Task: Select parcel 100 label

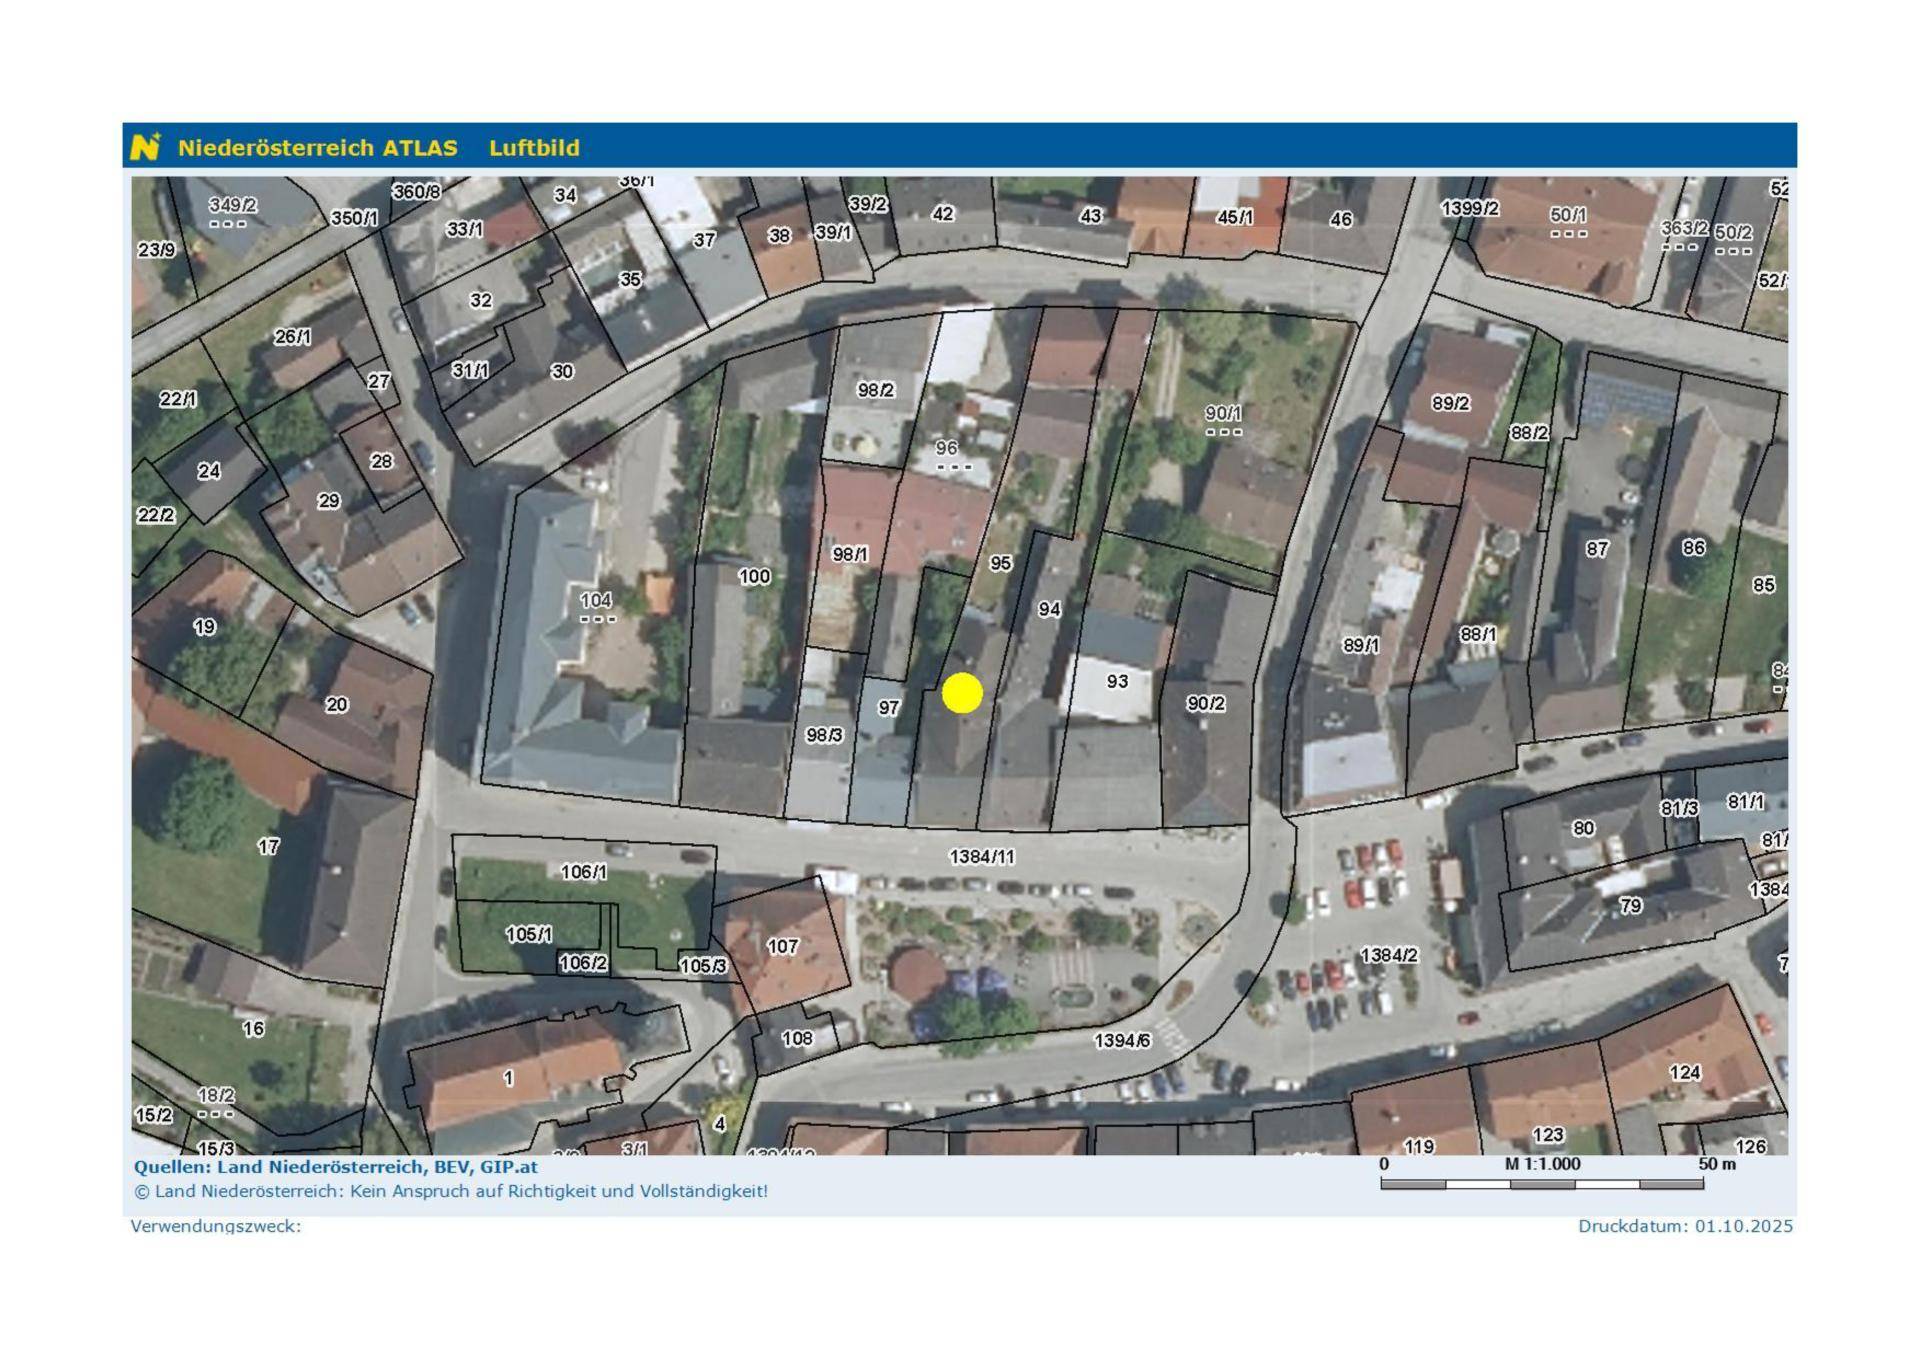Action: pyautogui.click(x=754, y=576)
